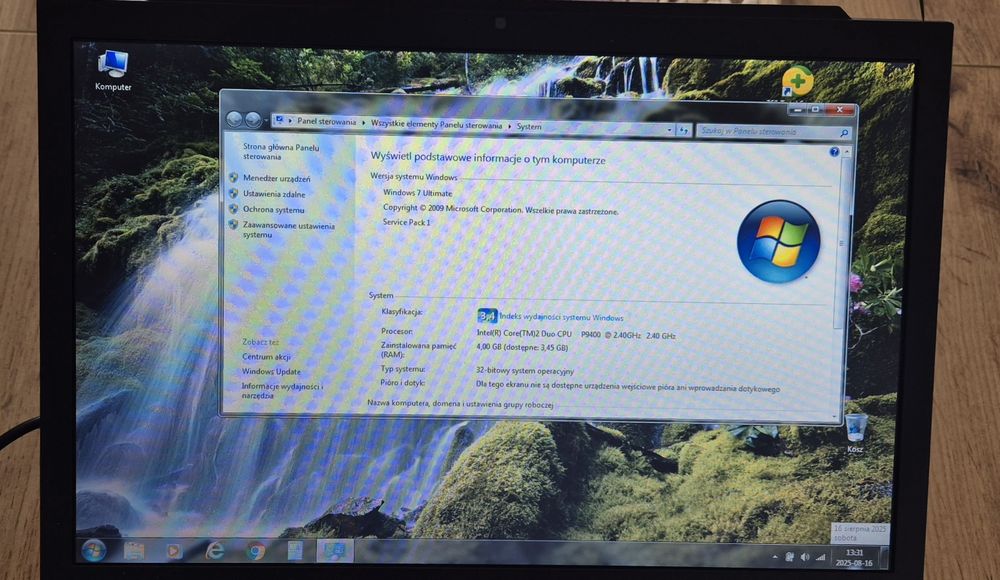Click the Wyświetl podstawowe informacje heading
This screenshot has height=580, width=1000.
click(x=488, y=158)
